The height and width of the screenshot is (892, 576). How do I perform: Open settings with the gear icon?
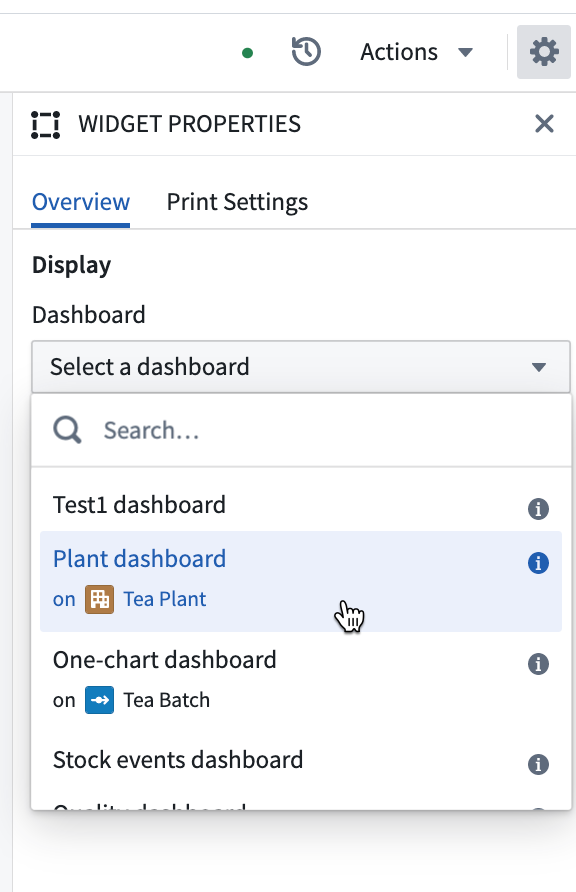coord(544,52)
